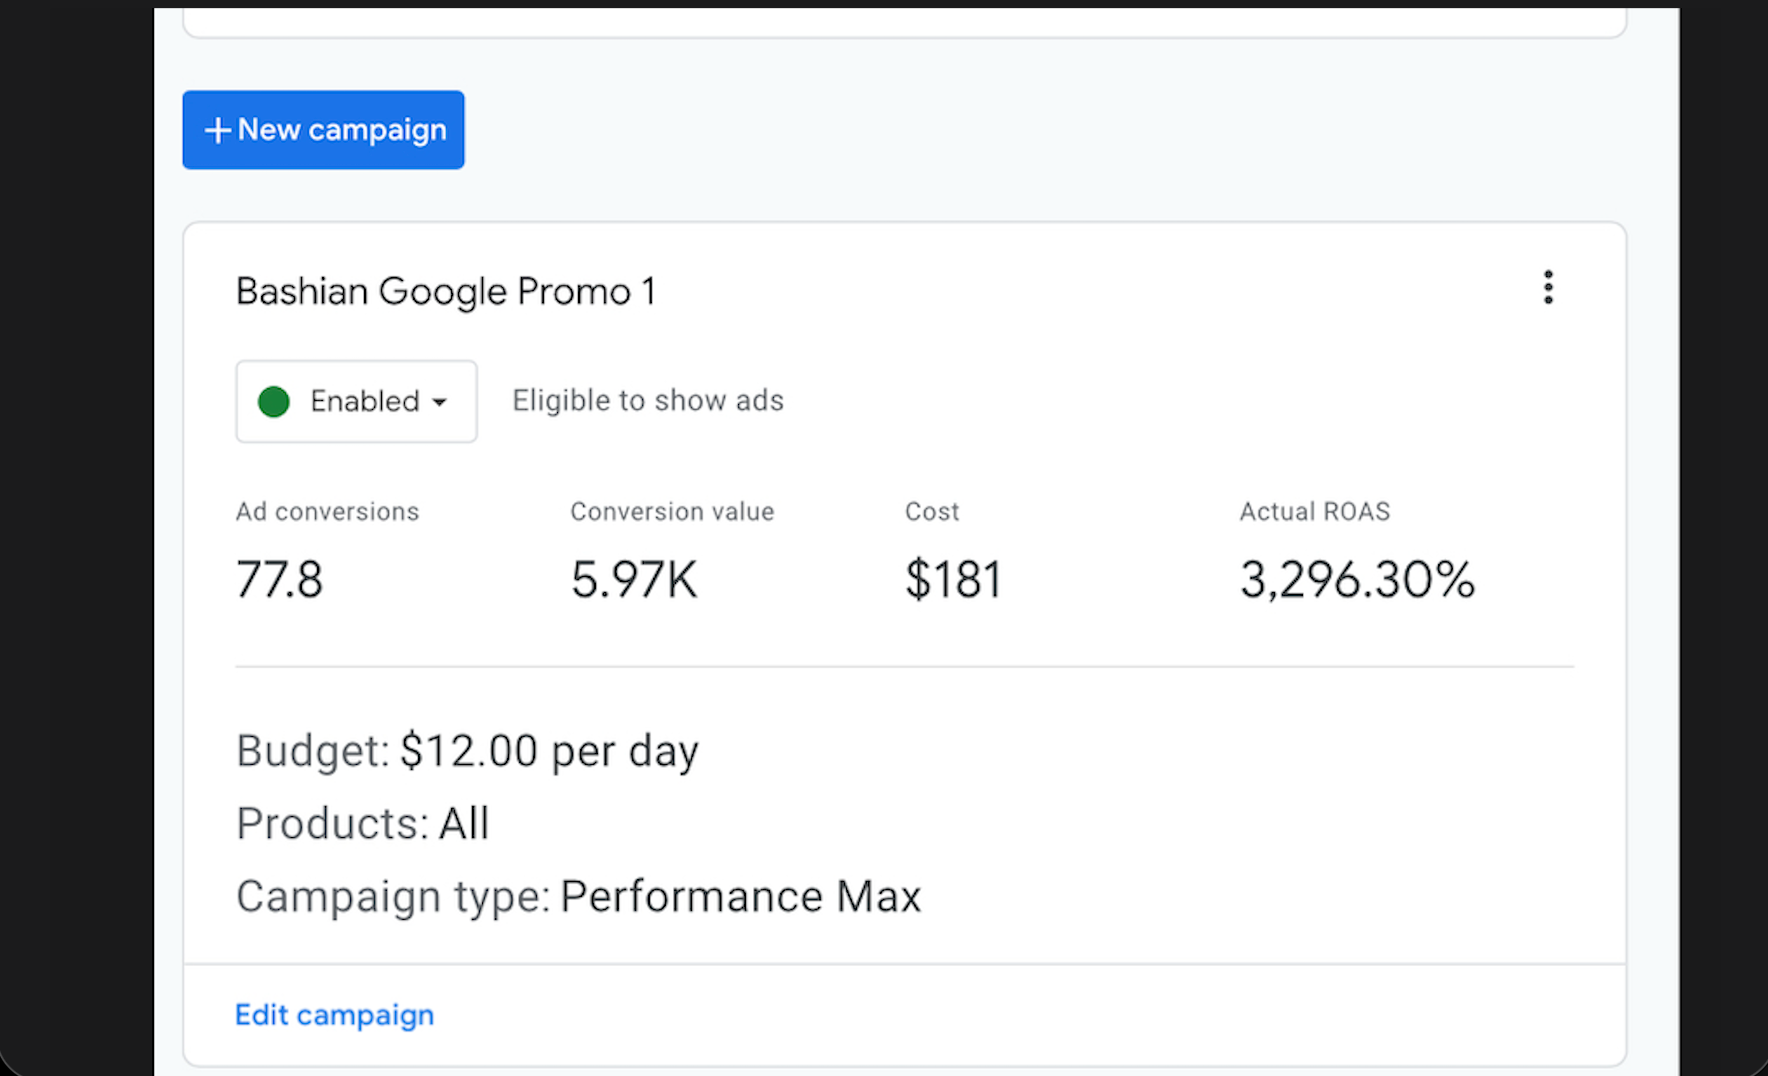Screen dimensions: 1768x1076
Task: Click the plus icon on New campaign
Action: point(217,130)
